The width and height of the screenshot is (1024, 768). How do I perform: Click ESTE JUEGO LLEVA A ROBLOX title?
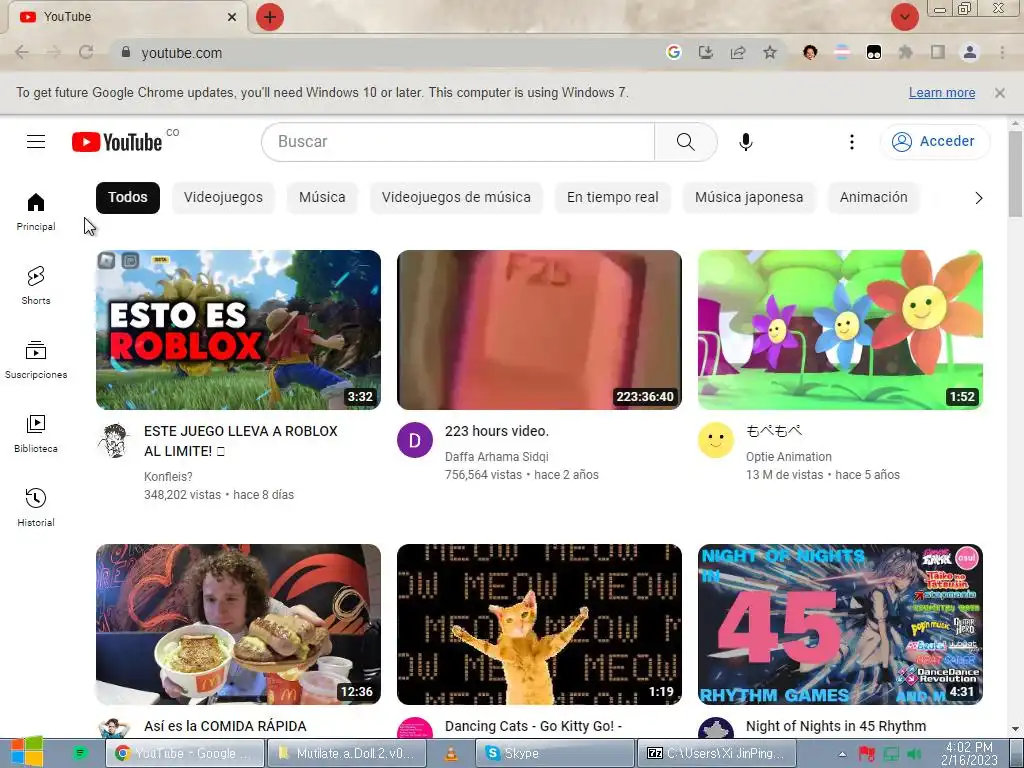tap(241, 441)
